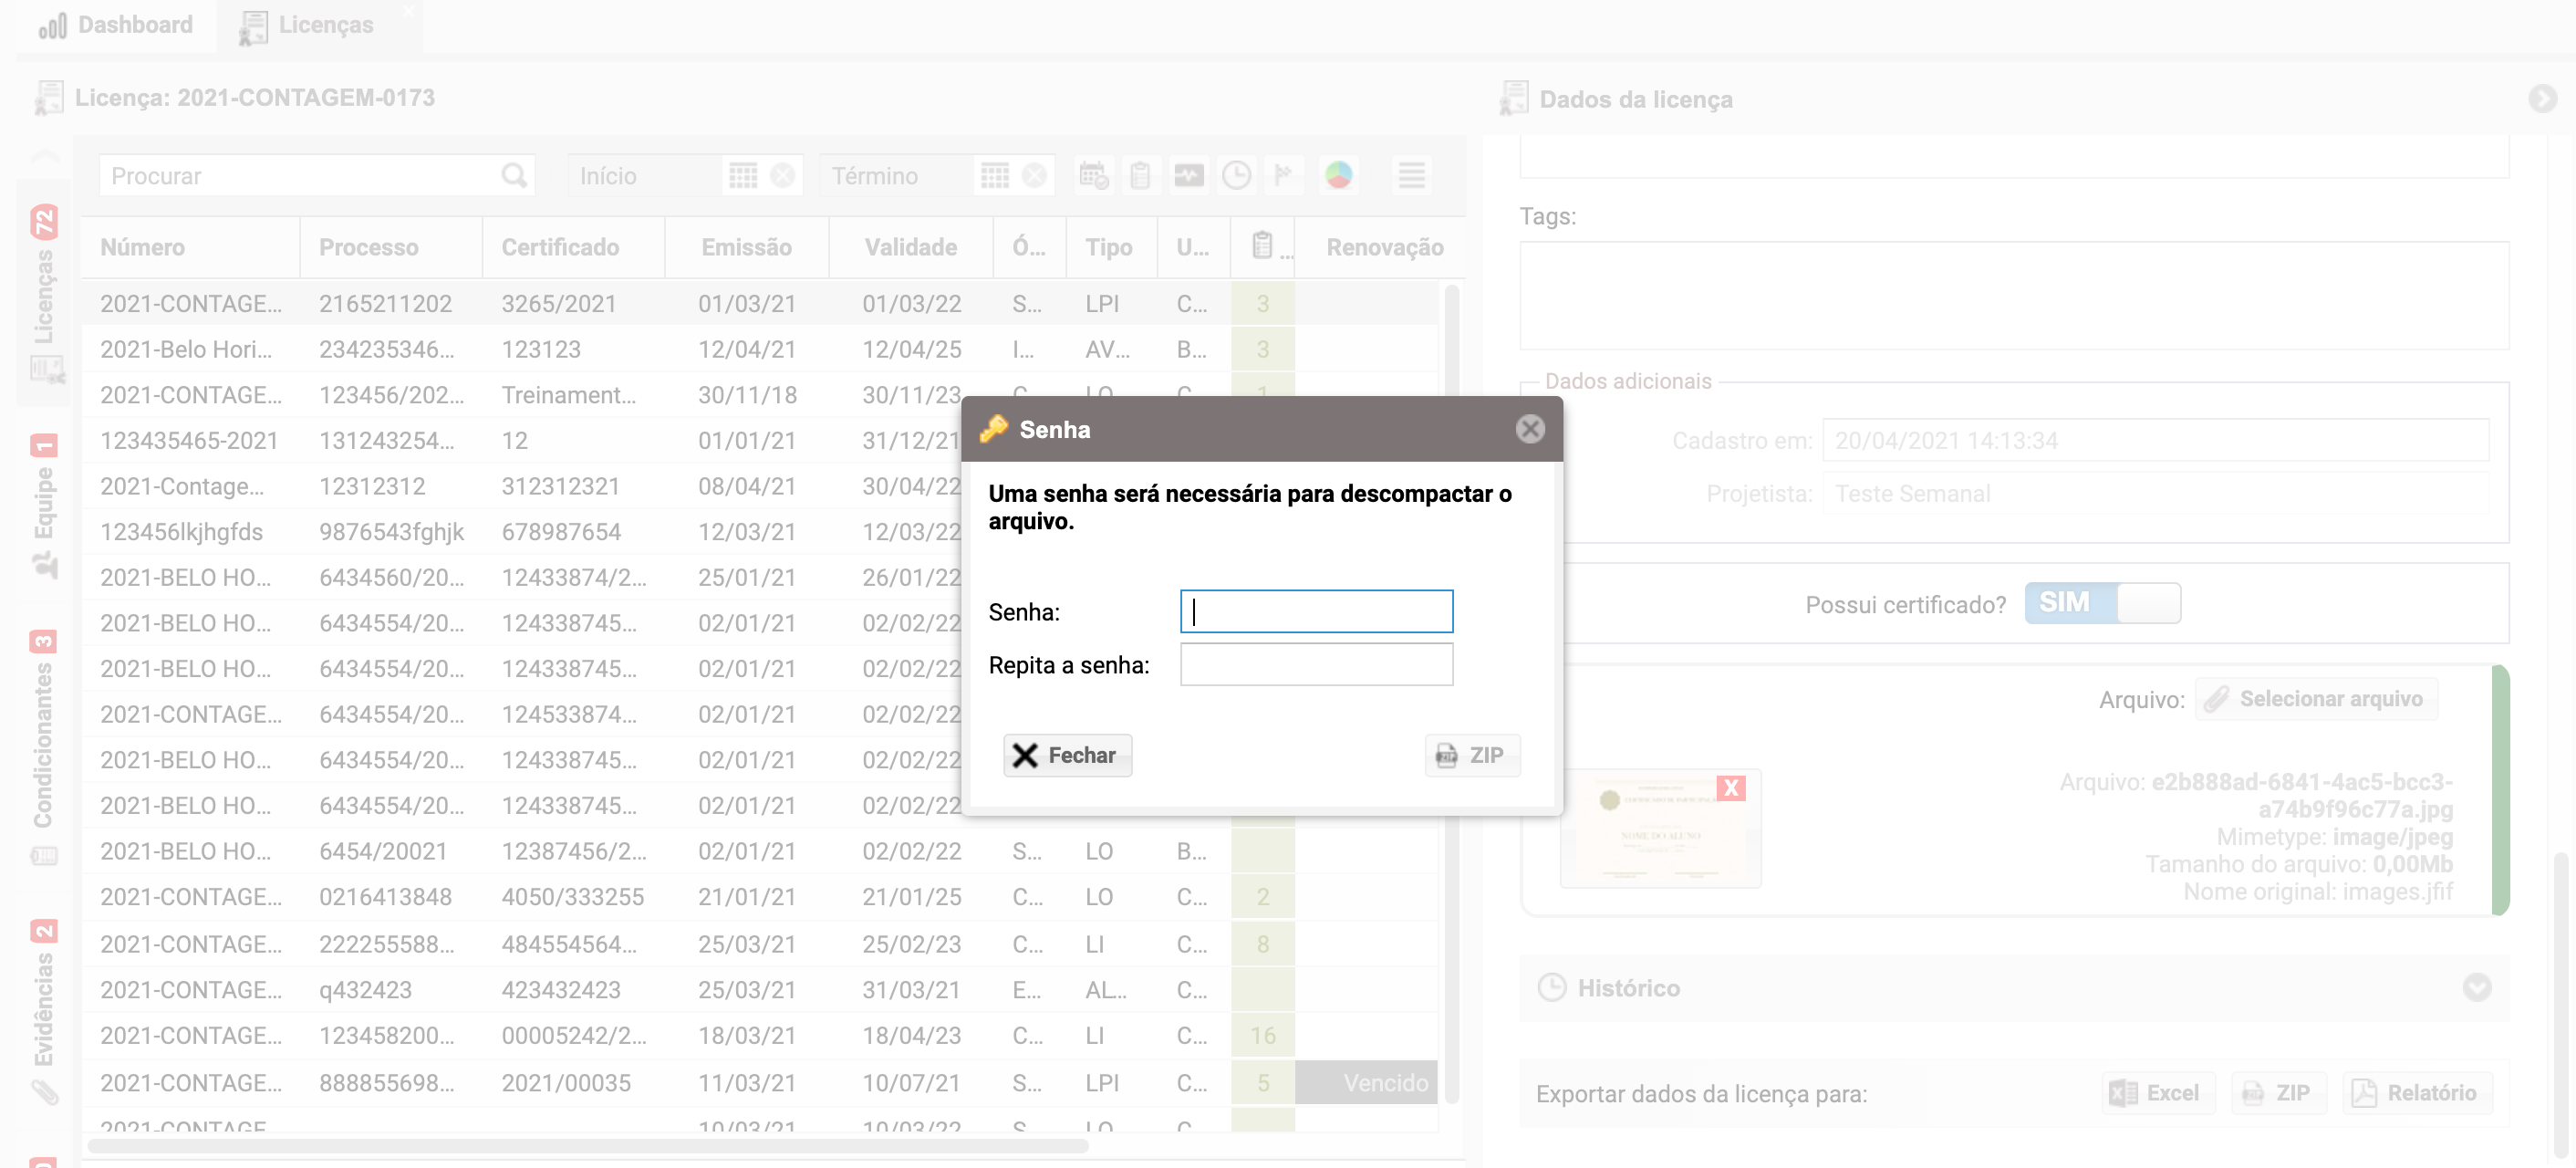Click the Projetista field
The height and width of the screenshot is (1168, 2576).
(x=2155, y=494)
